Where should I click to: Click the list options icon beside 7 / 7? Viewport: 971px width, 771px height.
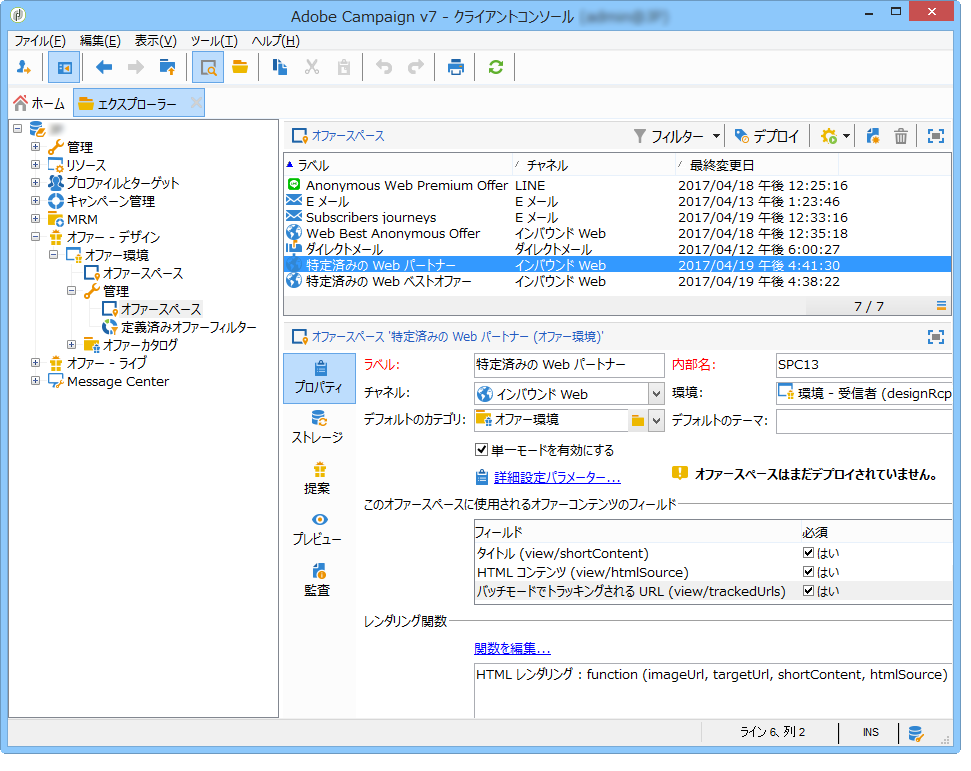click(x=941, y=305)
